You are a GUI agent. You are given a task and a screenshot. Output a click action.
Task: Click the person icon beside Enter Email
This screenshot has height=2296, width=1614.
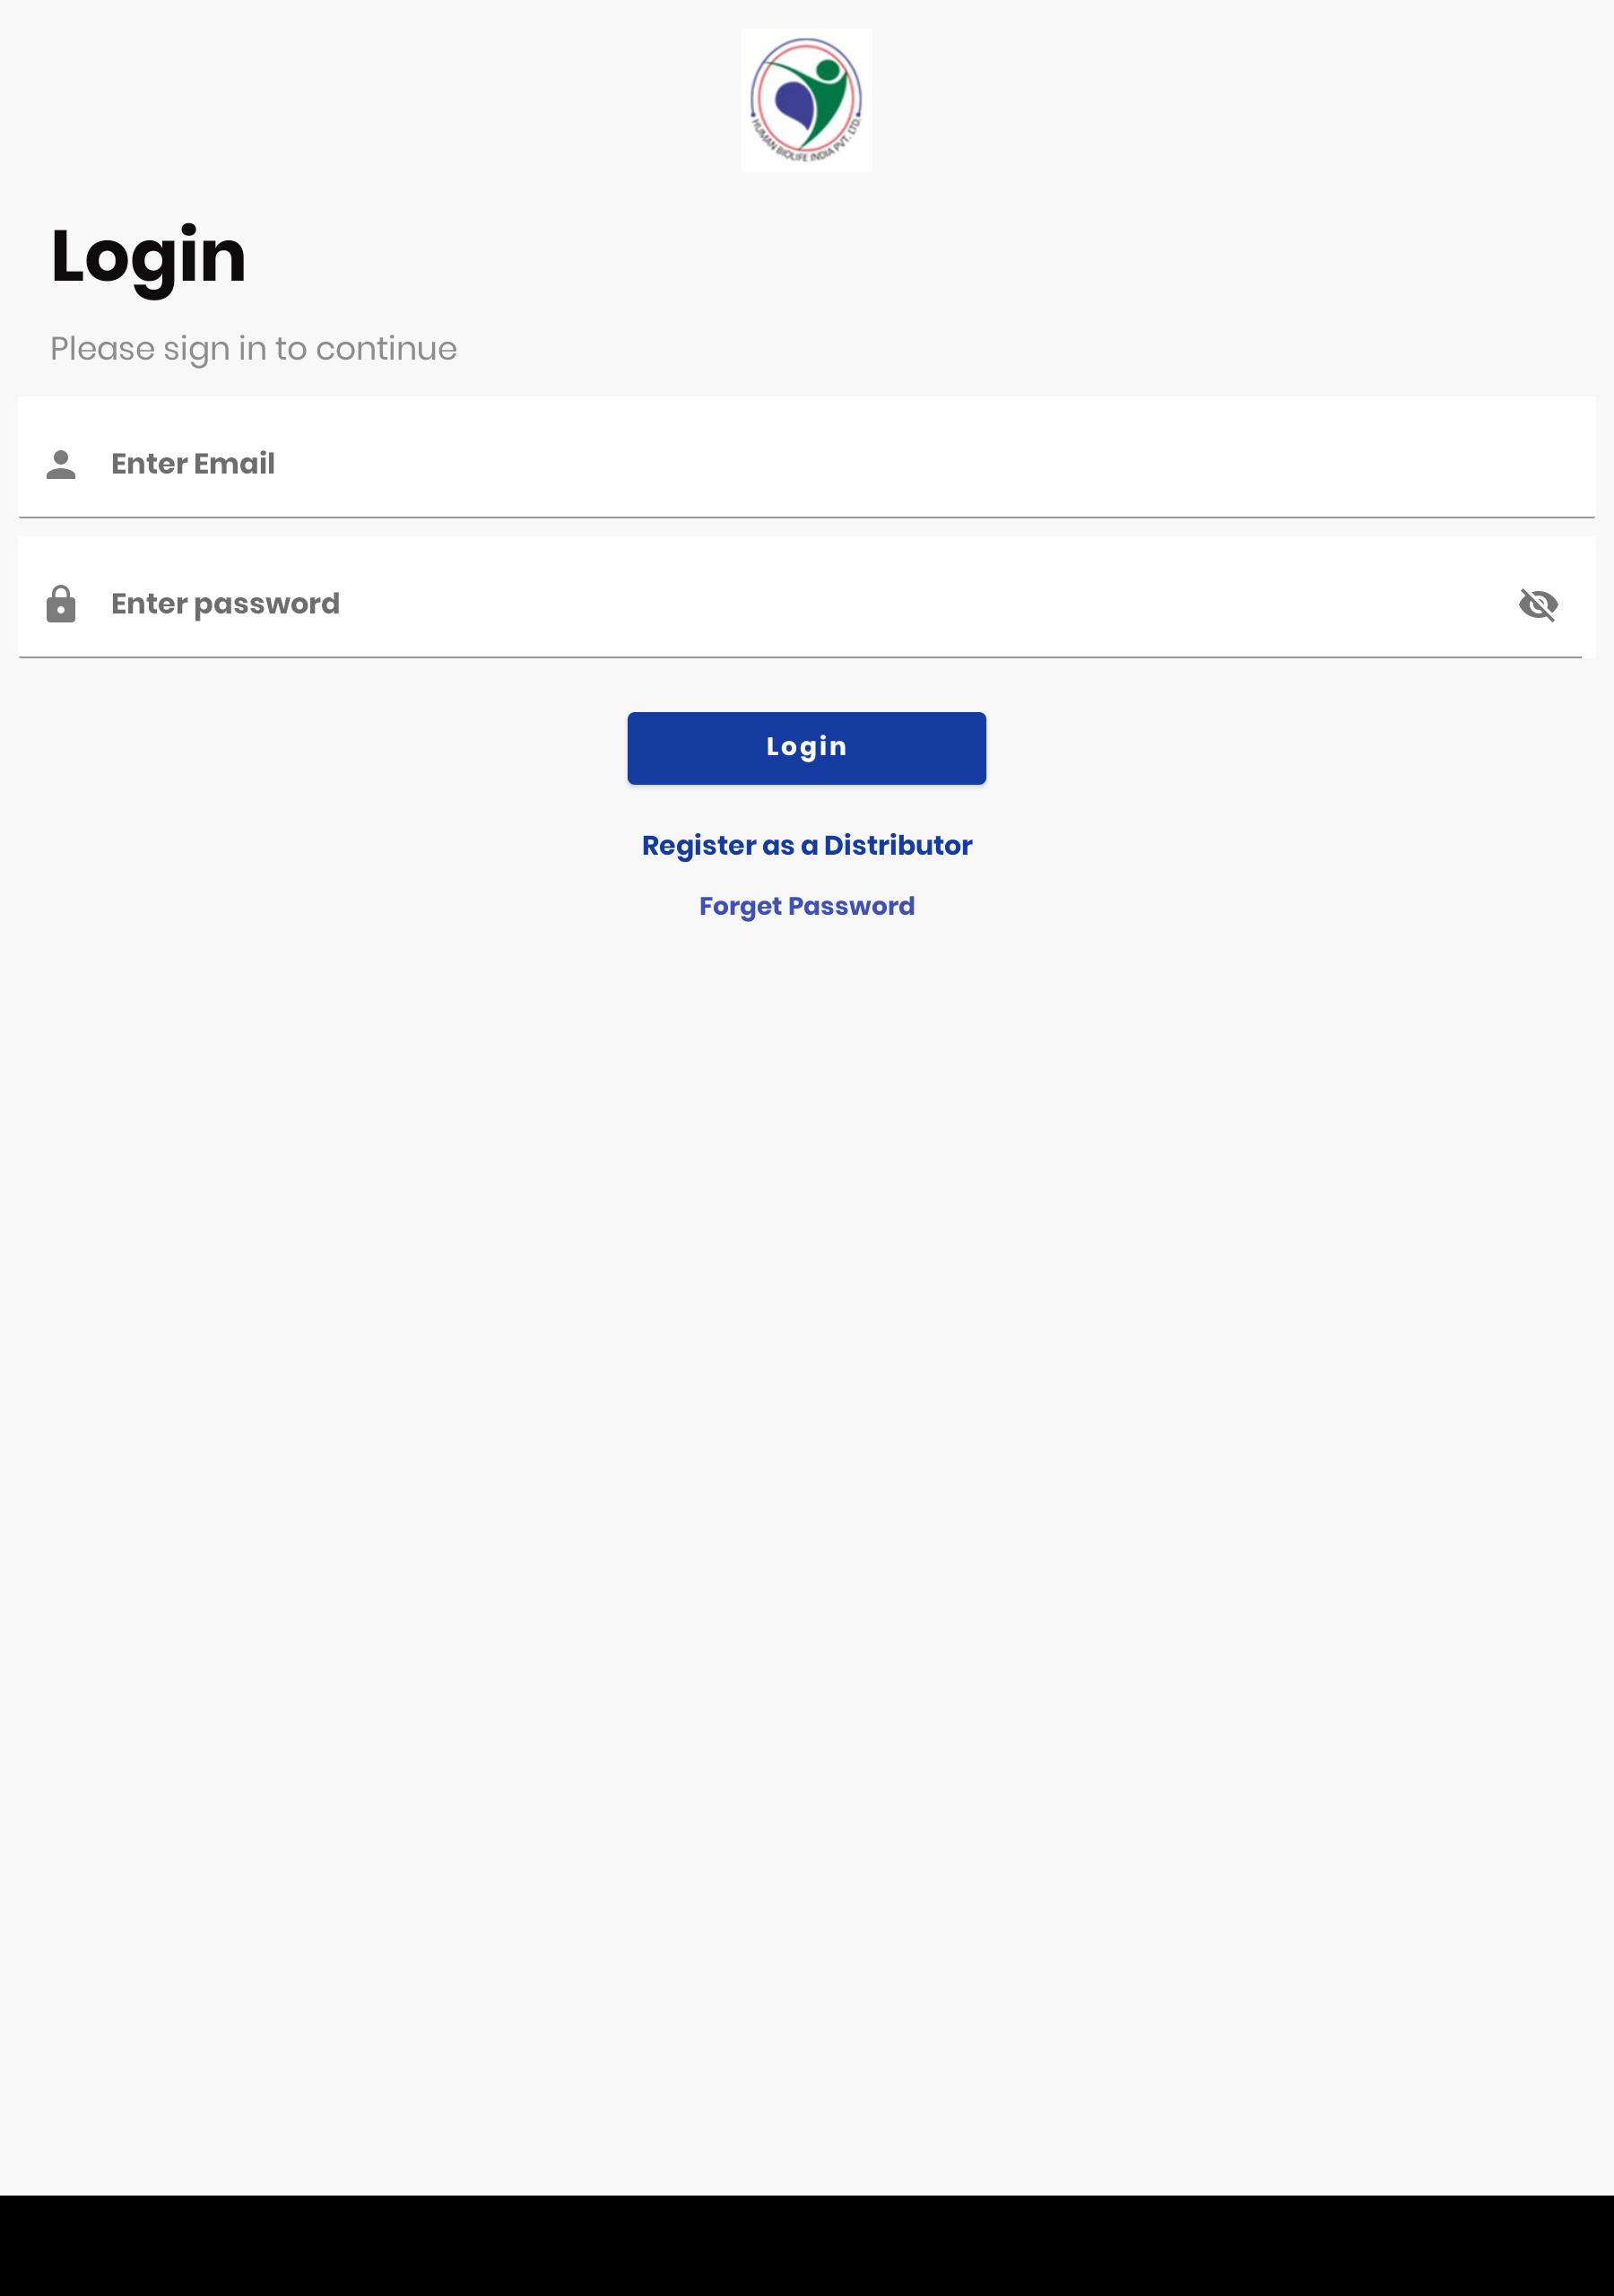(61, 464)
